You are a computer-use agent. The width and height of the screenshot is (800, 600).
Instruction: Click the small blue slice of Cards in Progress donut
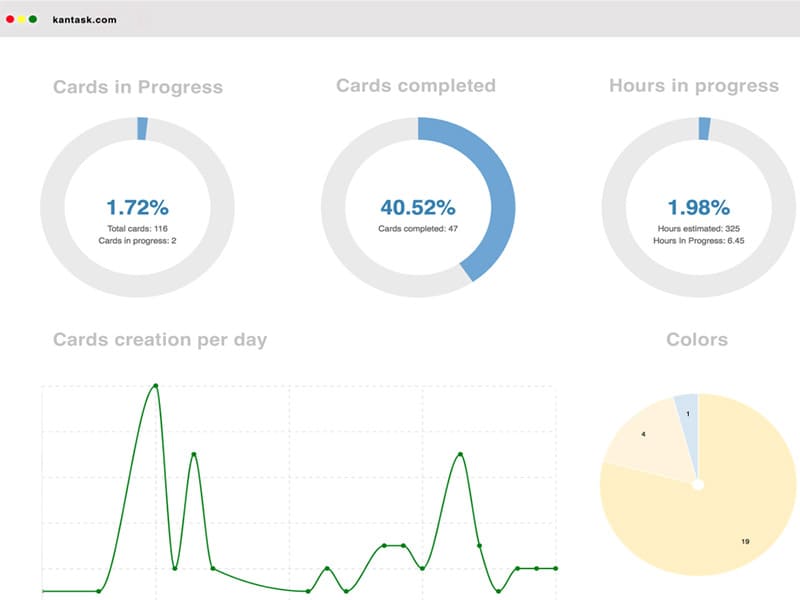142,129
